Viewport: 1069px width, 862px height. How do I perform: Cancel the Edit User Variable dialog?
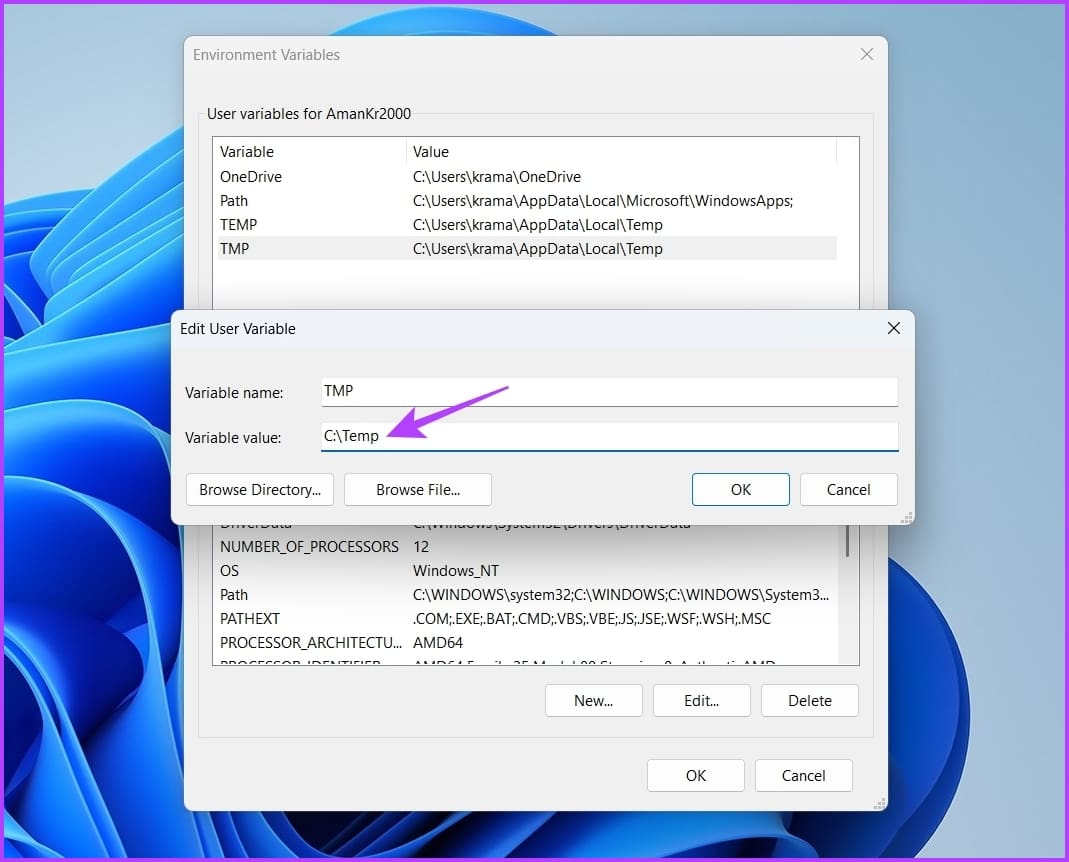[848, 490]
